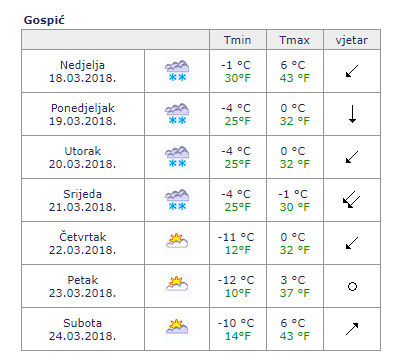Click the snow cloud icon for Ponedjeljak
Viewport: 397px width, 363px height.
pos(177,114)
